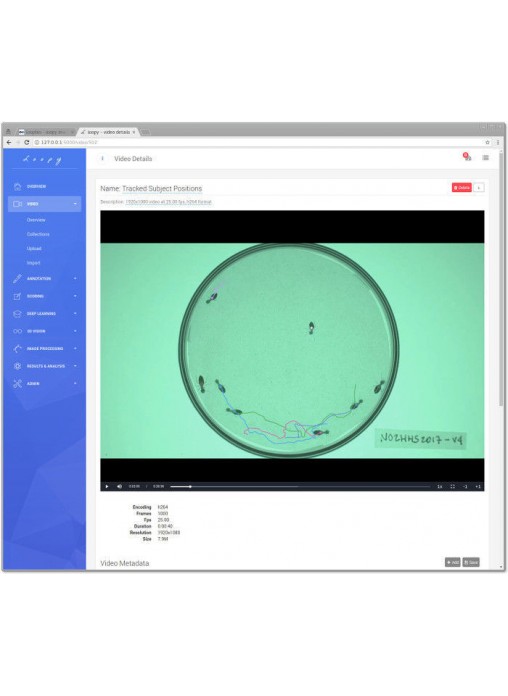Select Upload in the Video submenu
This screenshot has height=696, width=508.
click(34, 249)
